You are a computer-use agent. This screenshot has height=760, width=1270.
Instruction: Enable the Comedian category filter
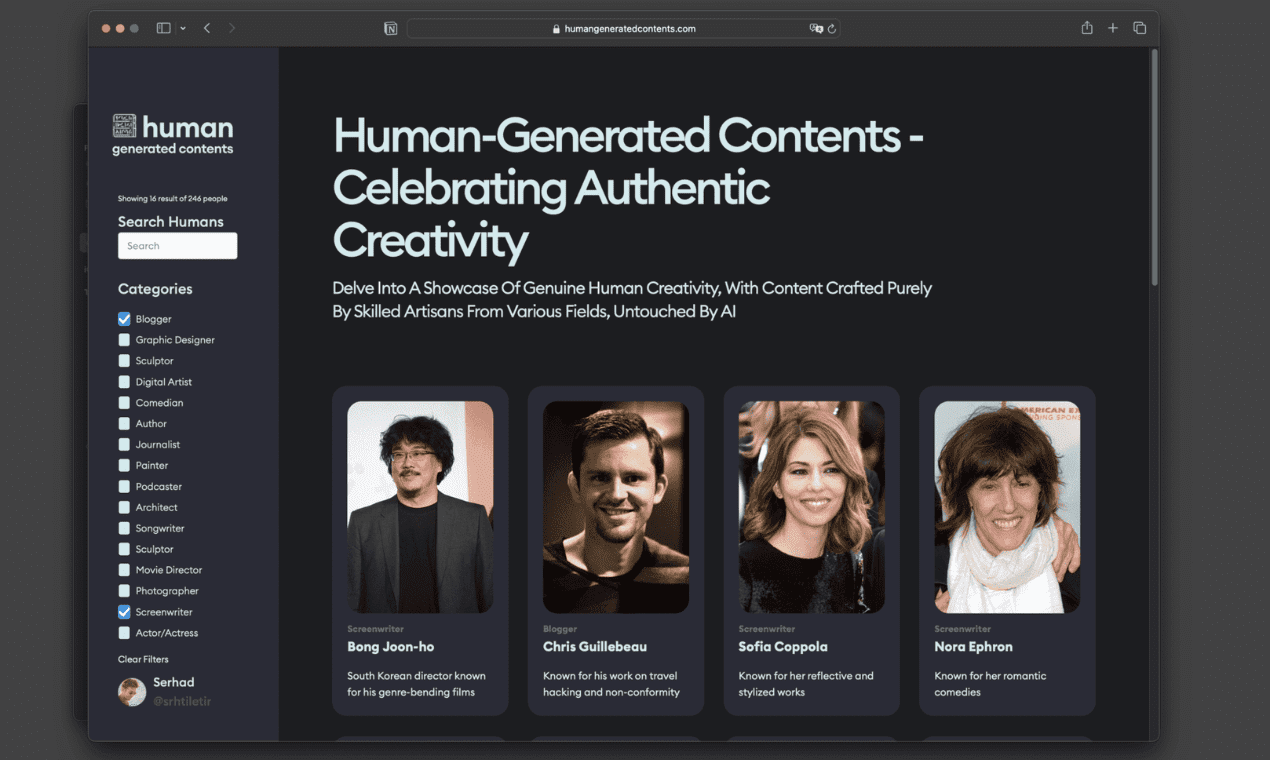[x=124, y=403]
